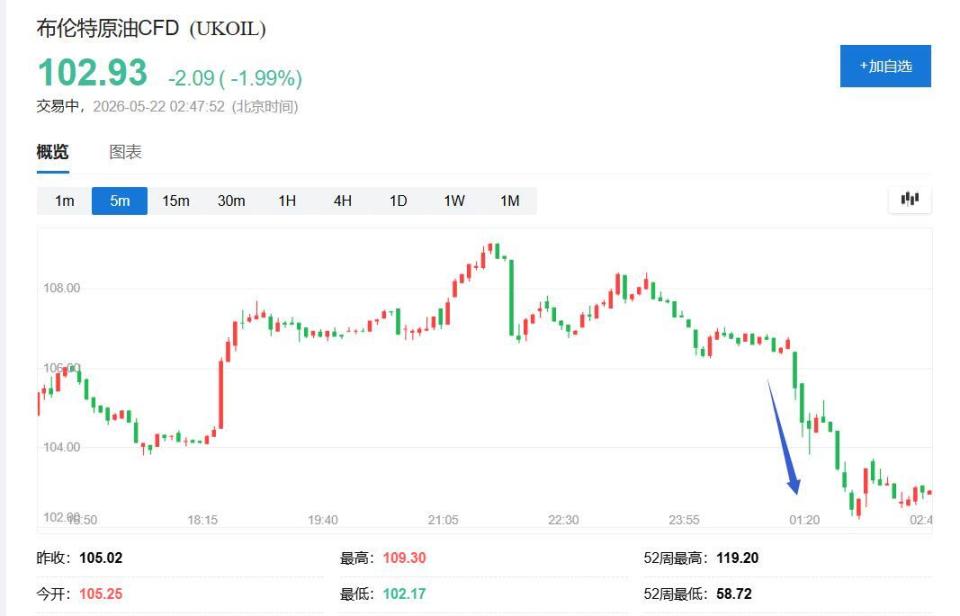Click the title 布伦特原油CFD (UKOIL)
The width and height of the screenshot is (960, 616).
151,28
